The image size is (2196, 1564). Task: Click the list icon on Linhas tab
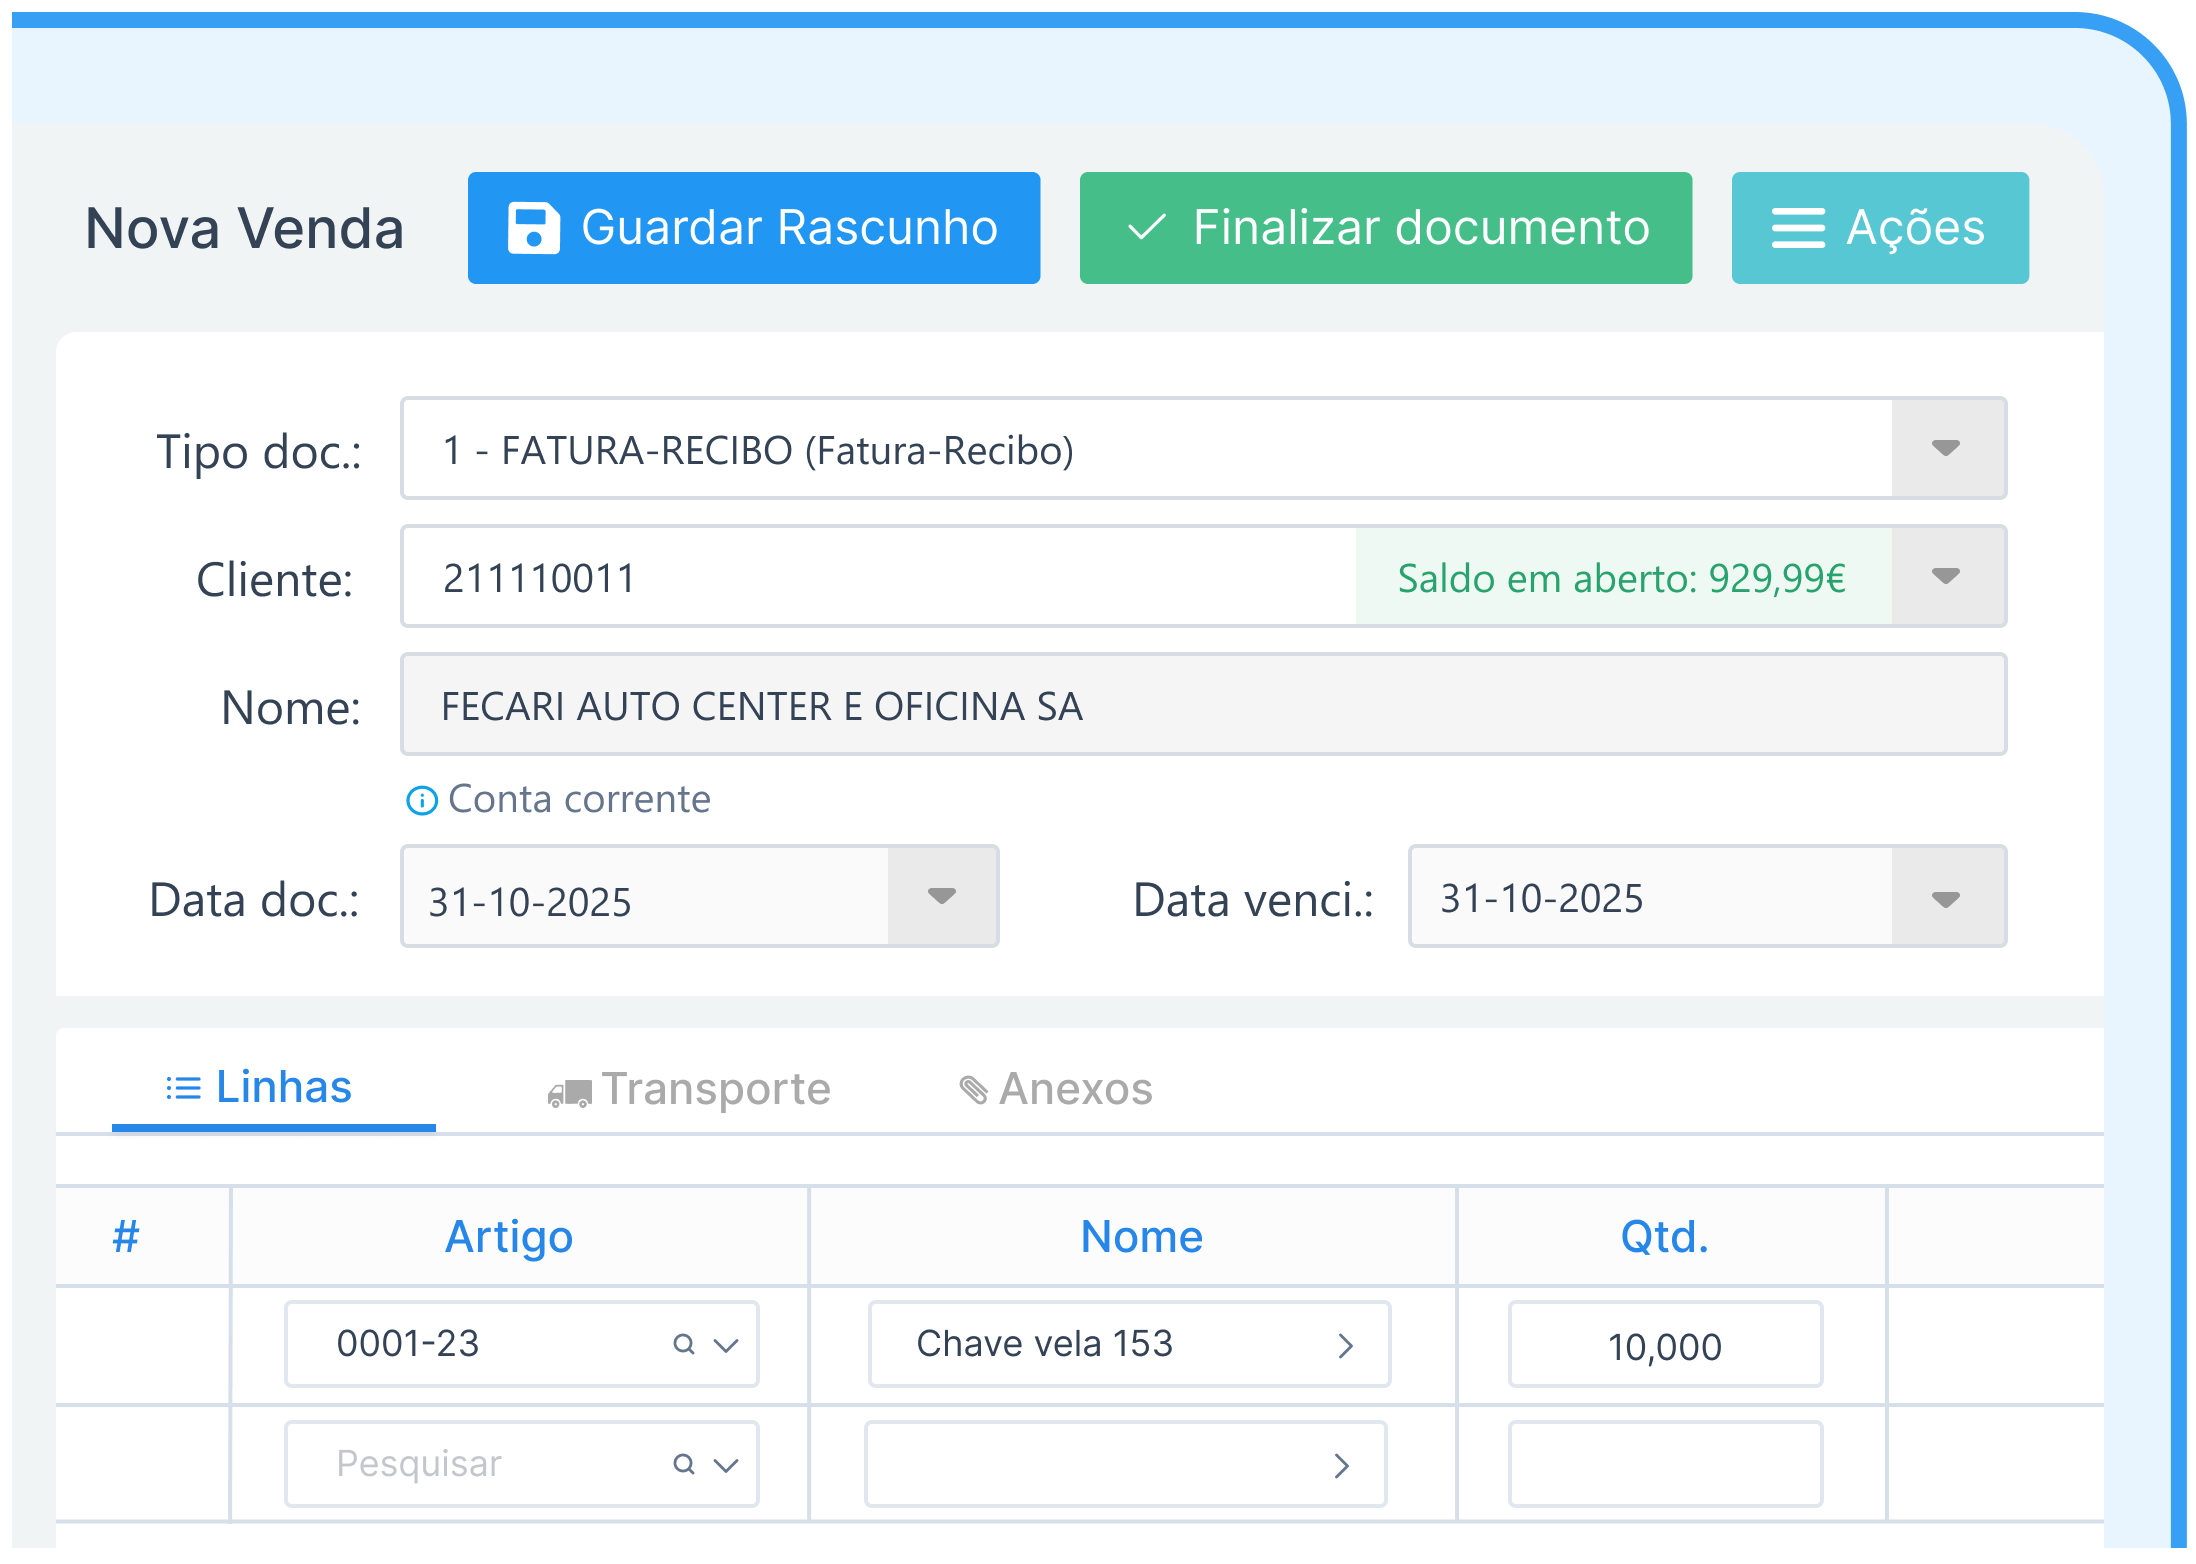click(182, 1086)
